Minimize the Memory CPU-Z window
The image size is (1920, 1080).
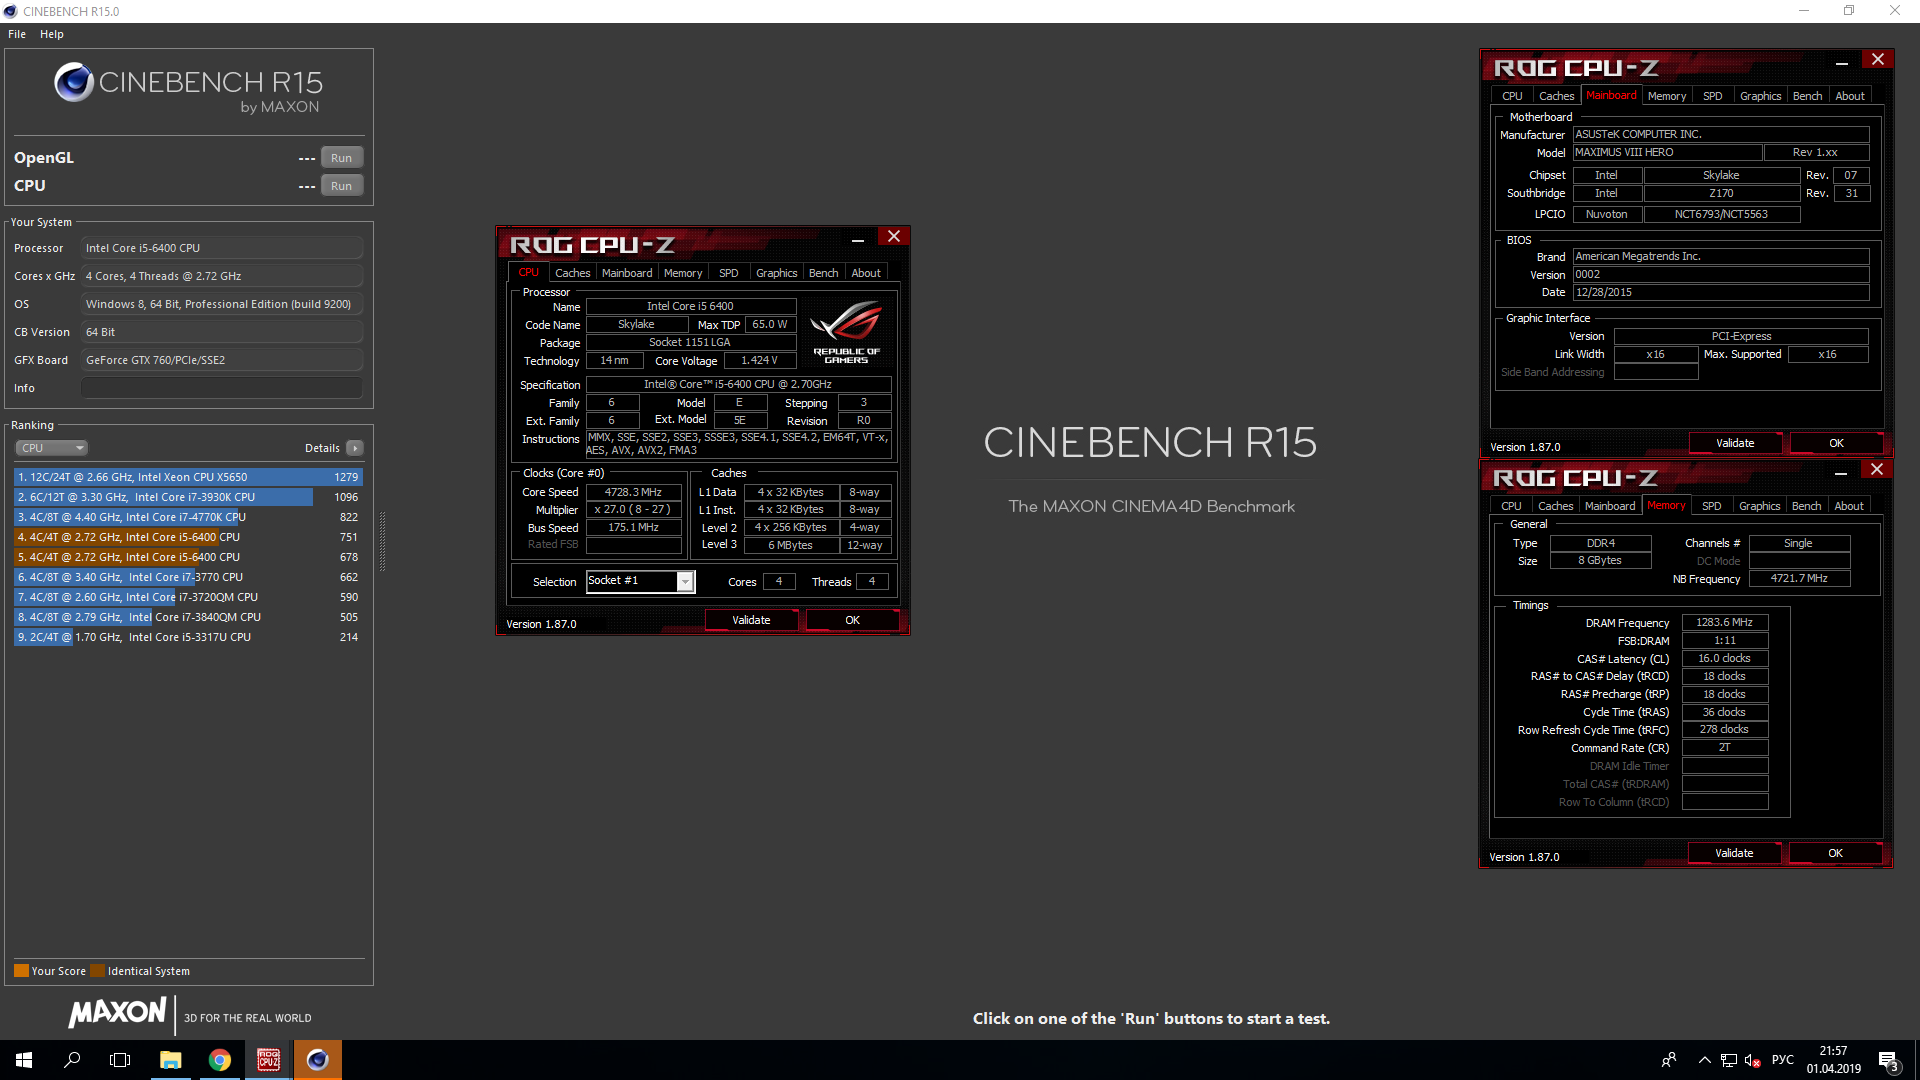tap(1841, 471)
